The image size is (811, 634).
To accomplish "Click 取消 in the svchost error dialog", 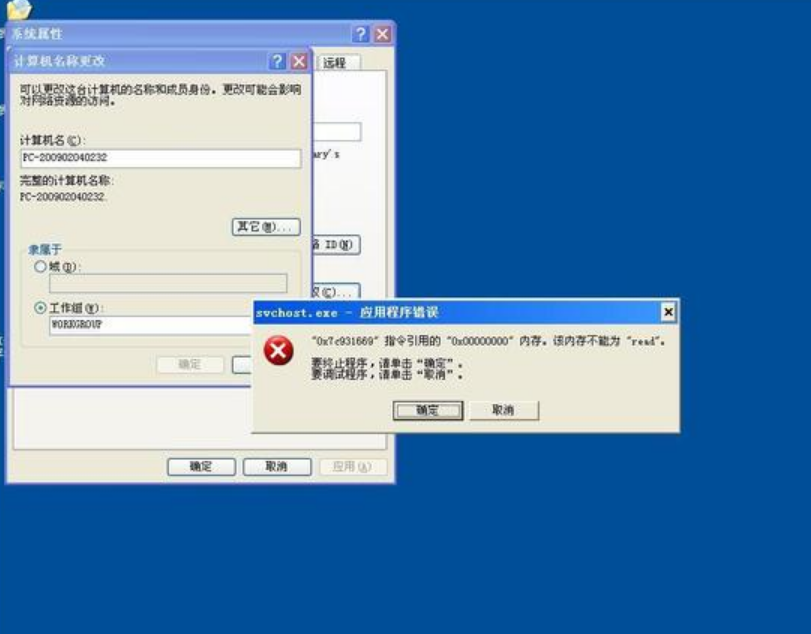I will pos(504,411).
